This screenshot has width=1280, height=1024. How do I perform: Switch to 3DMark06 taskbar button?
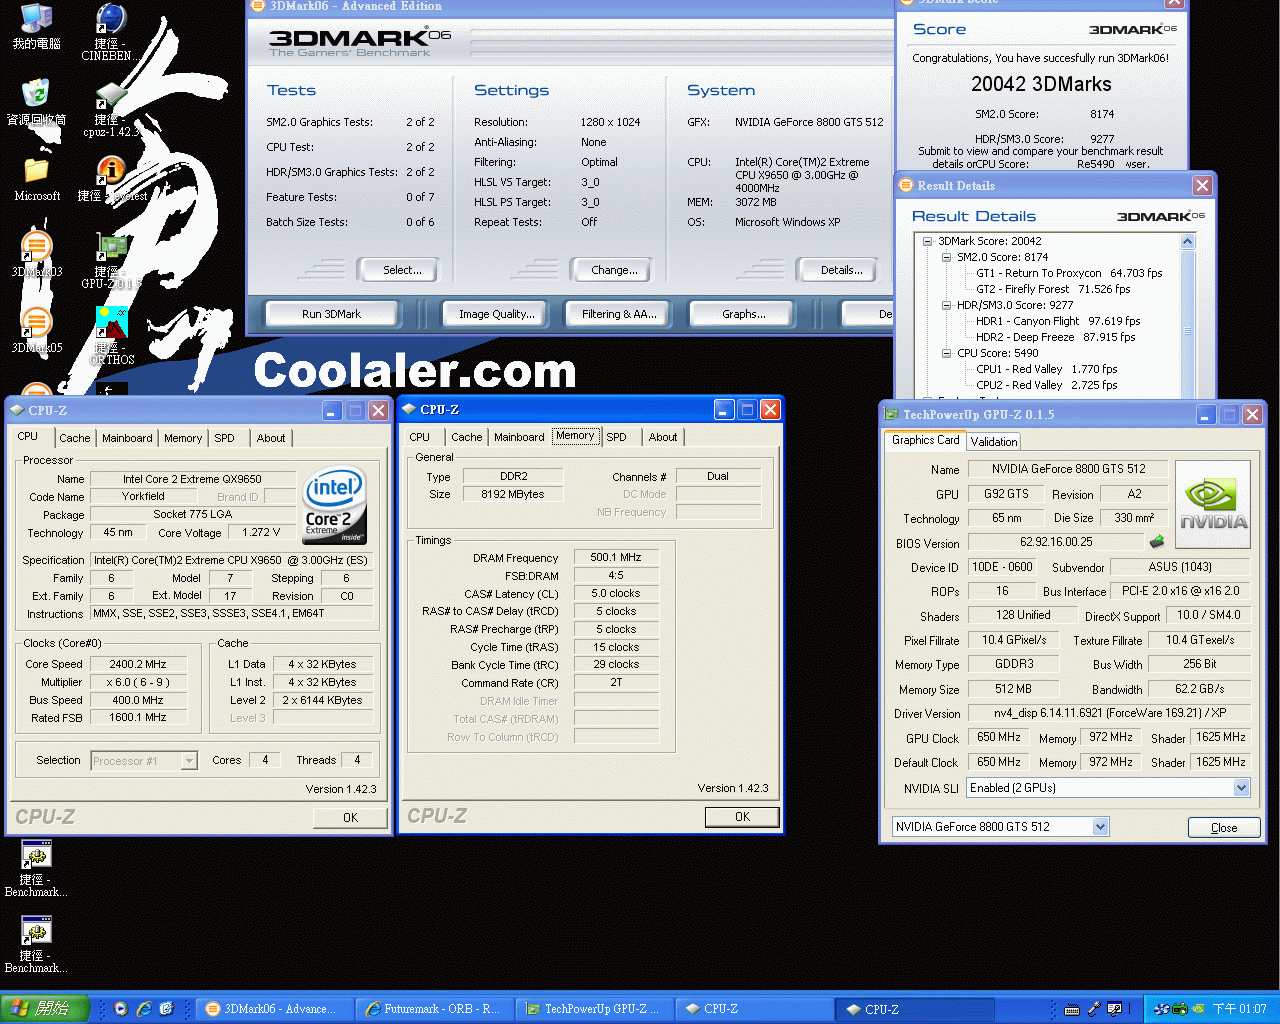[x=274, y=1009]
